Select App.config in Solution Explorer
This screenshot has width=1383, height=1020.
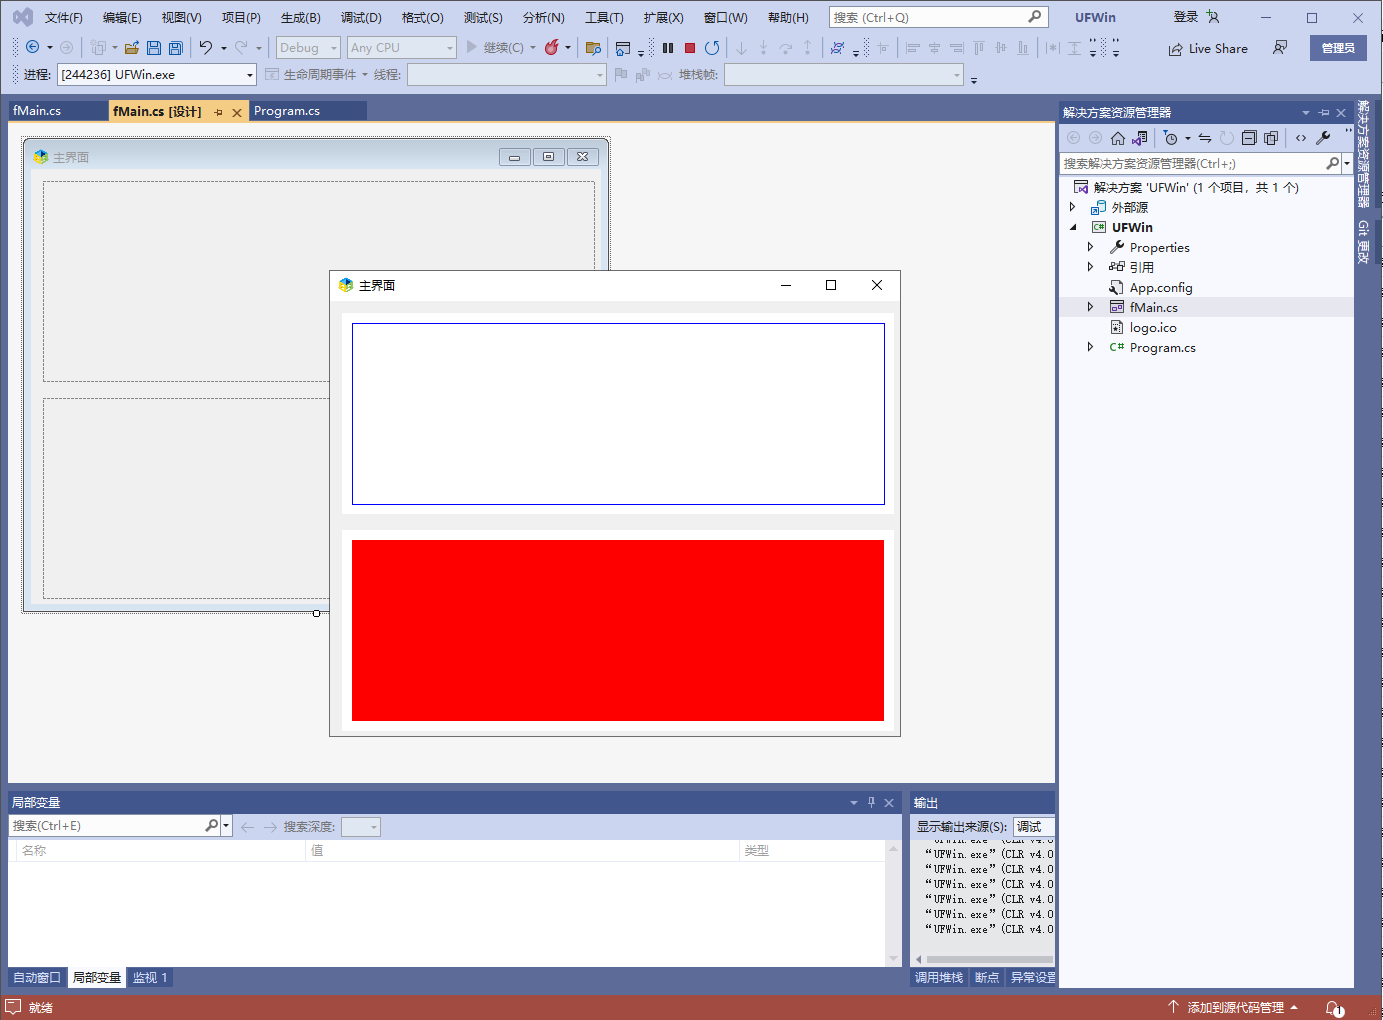pos(1161,287)
